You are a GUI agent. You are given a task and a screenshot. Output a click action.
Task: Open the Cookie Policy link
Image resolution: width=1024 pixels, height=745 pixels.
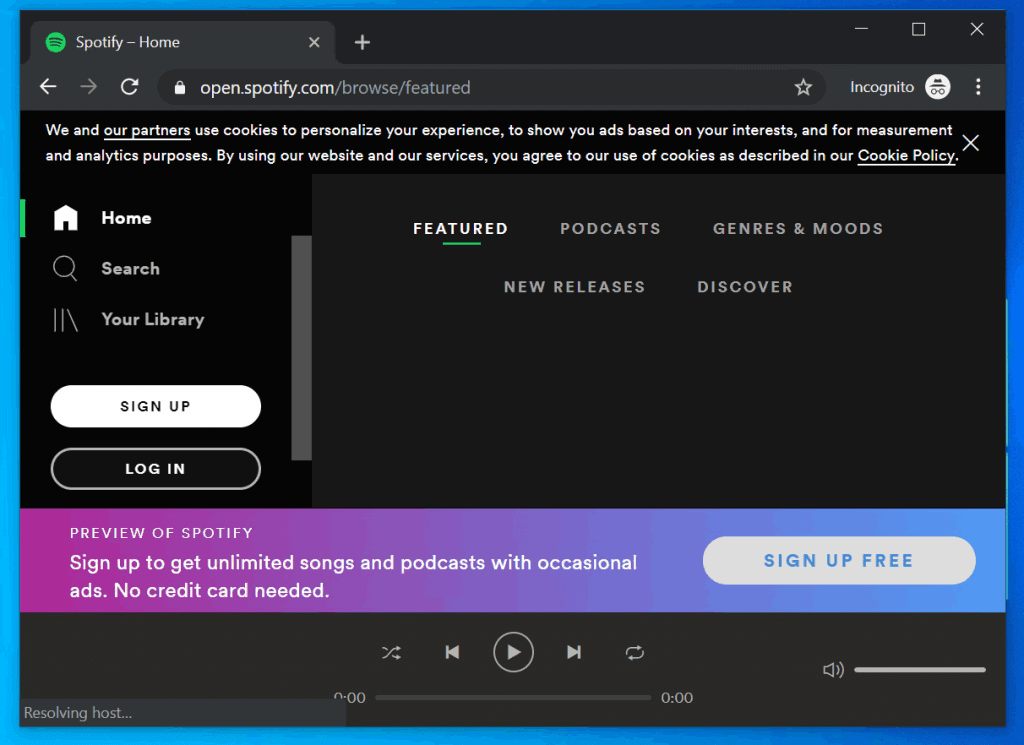point(906,155)
